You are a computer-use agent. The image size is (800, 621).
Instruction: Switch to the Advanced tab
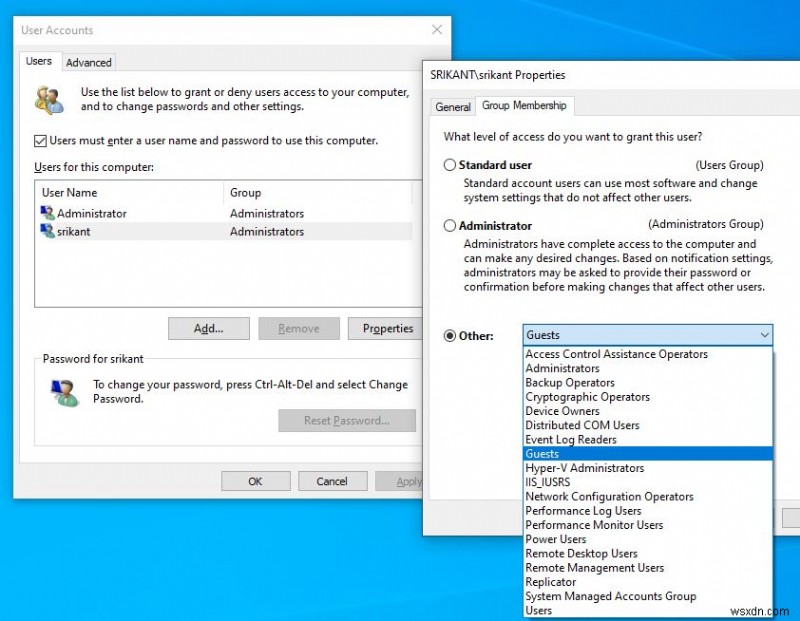pos(88,62)
